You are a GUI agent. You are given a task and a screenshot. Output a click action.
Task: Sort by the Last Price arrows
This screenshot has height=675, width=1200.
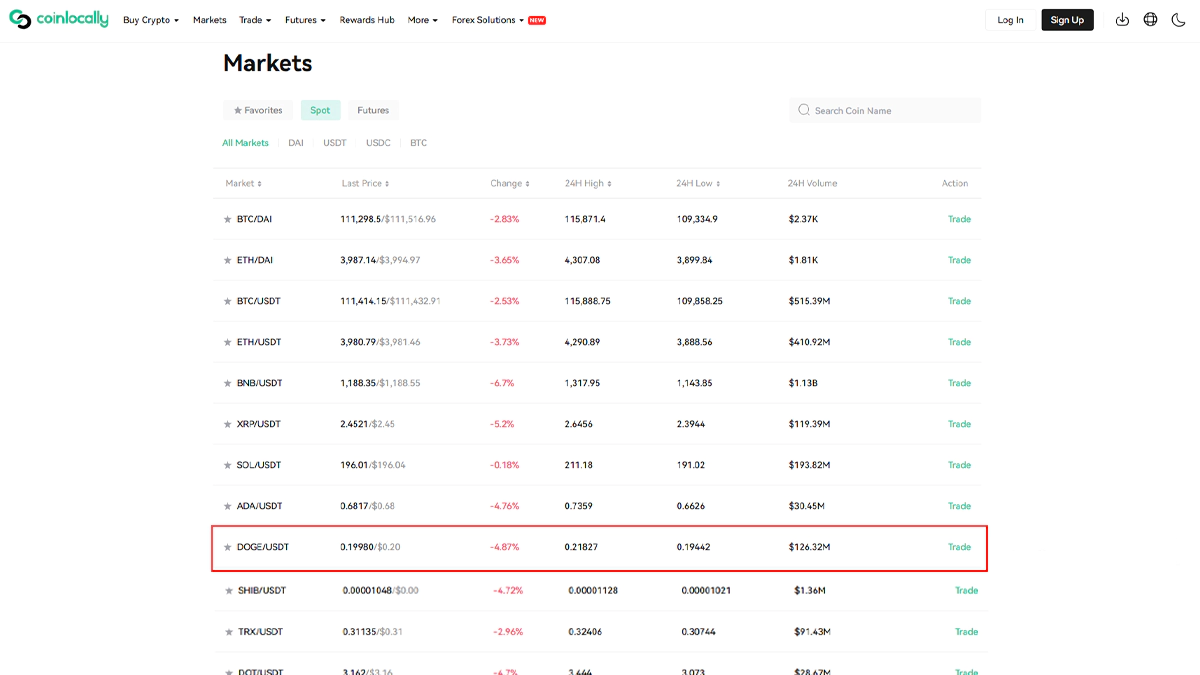(387, 184)
